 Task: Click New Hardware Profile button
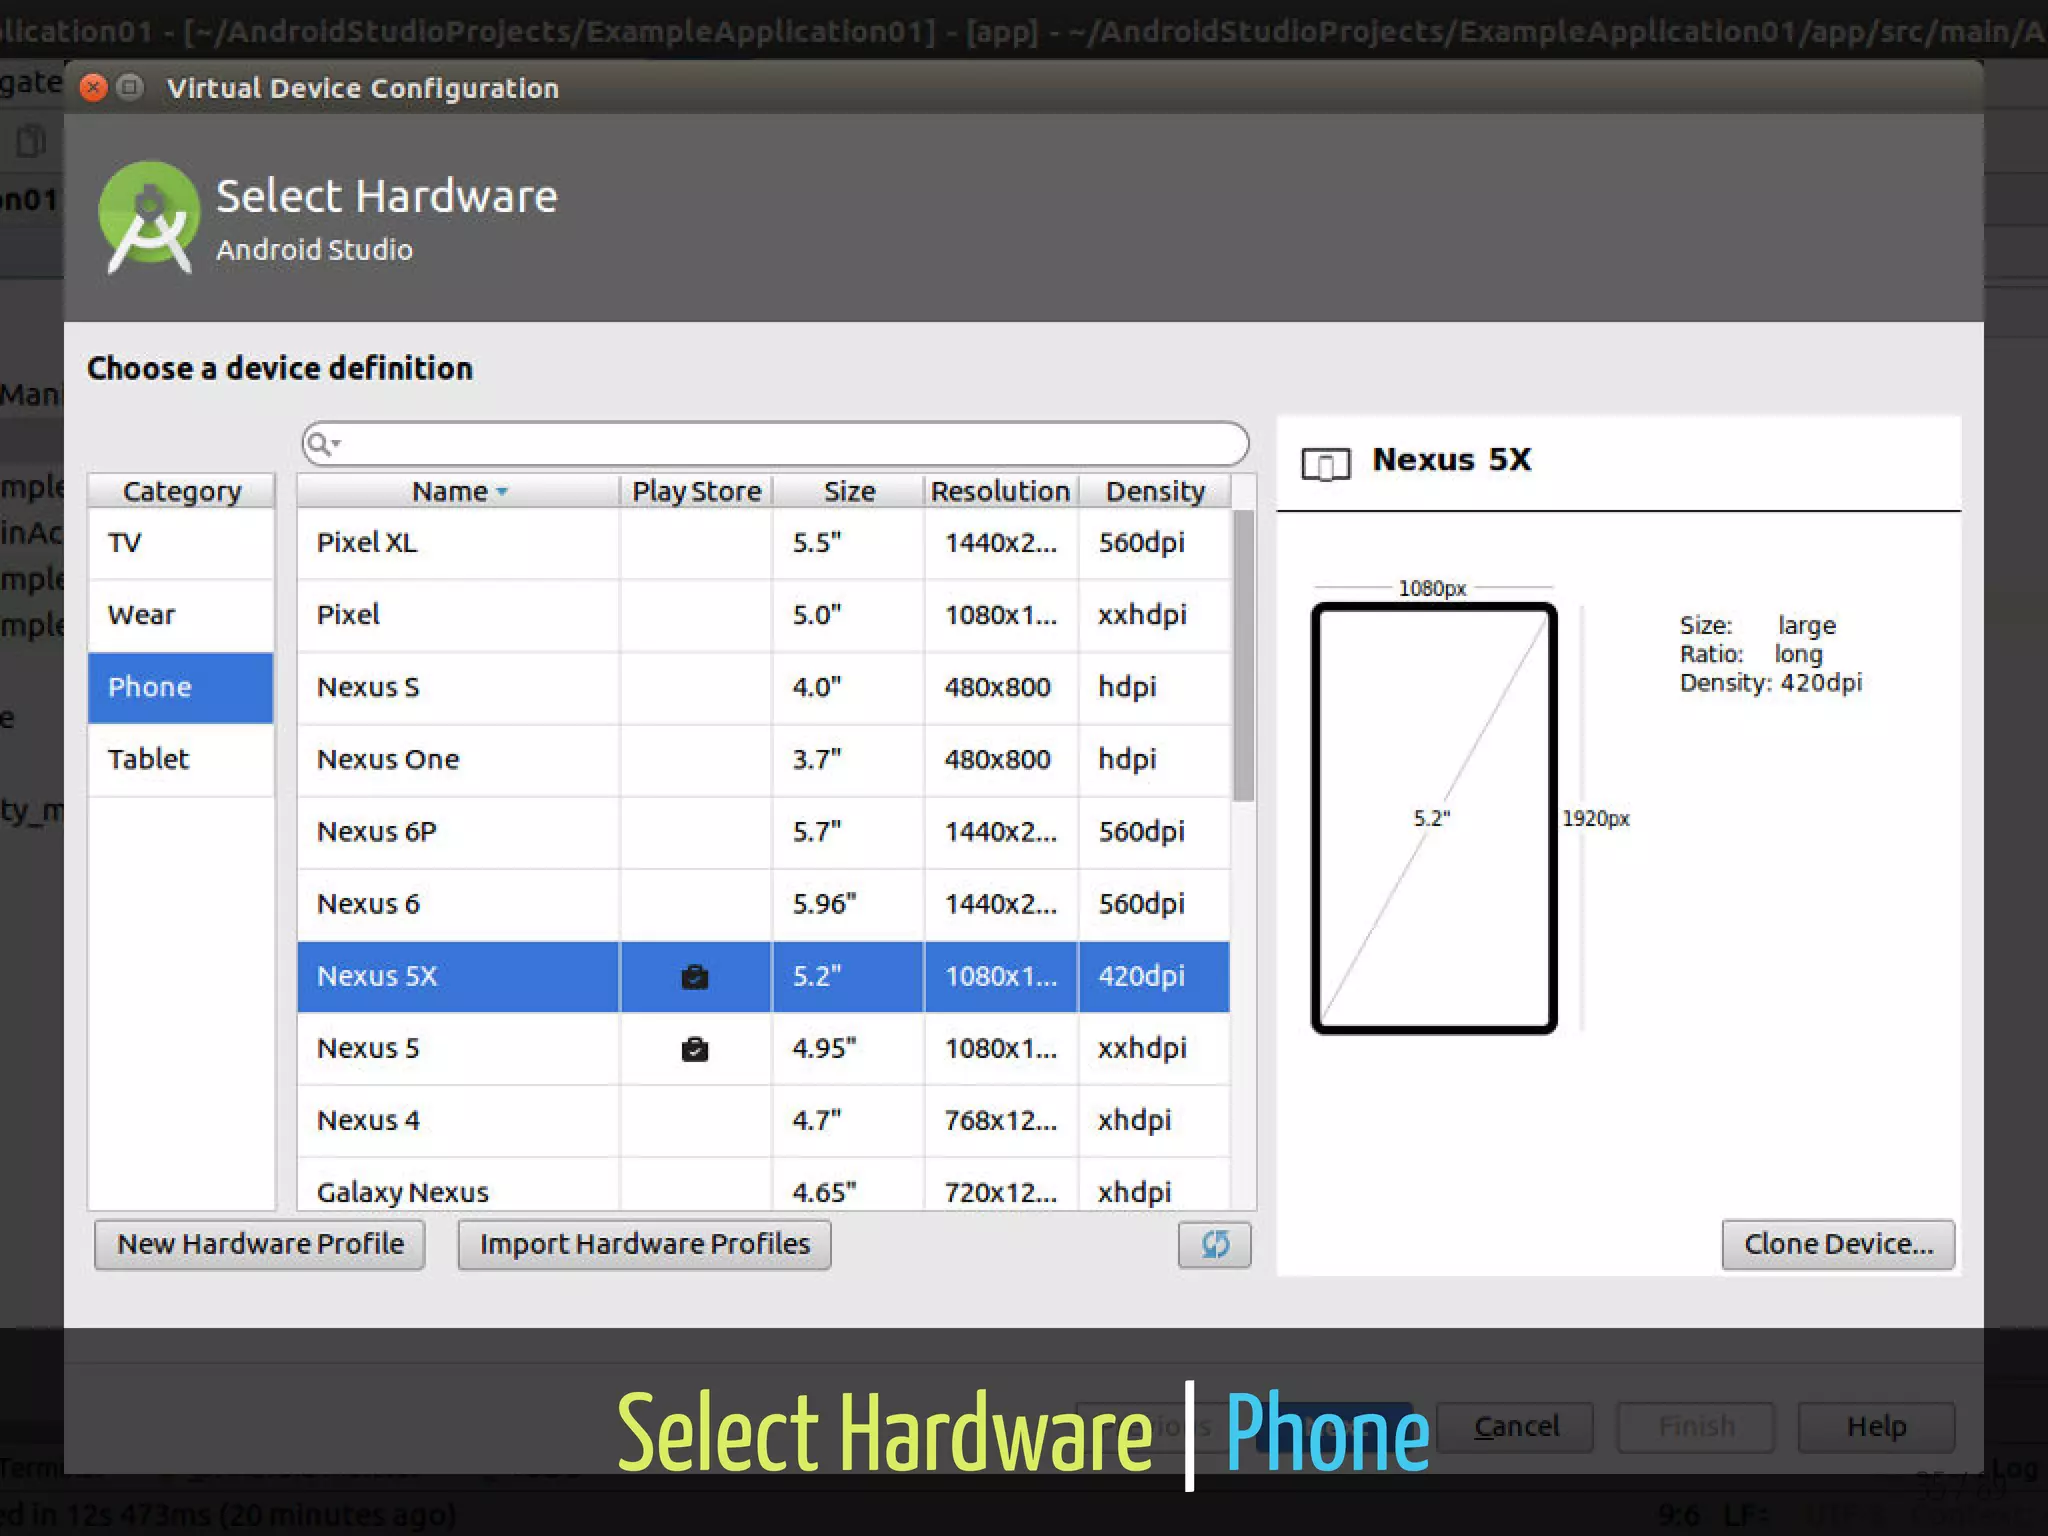click(x=260, y=1244)
